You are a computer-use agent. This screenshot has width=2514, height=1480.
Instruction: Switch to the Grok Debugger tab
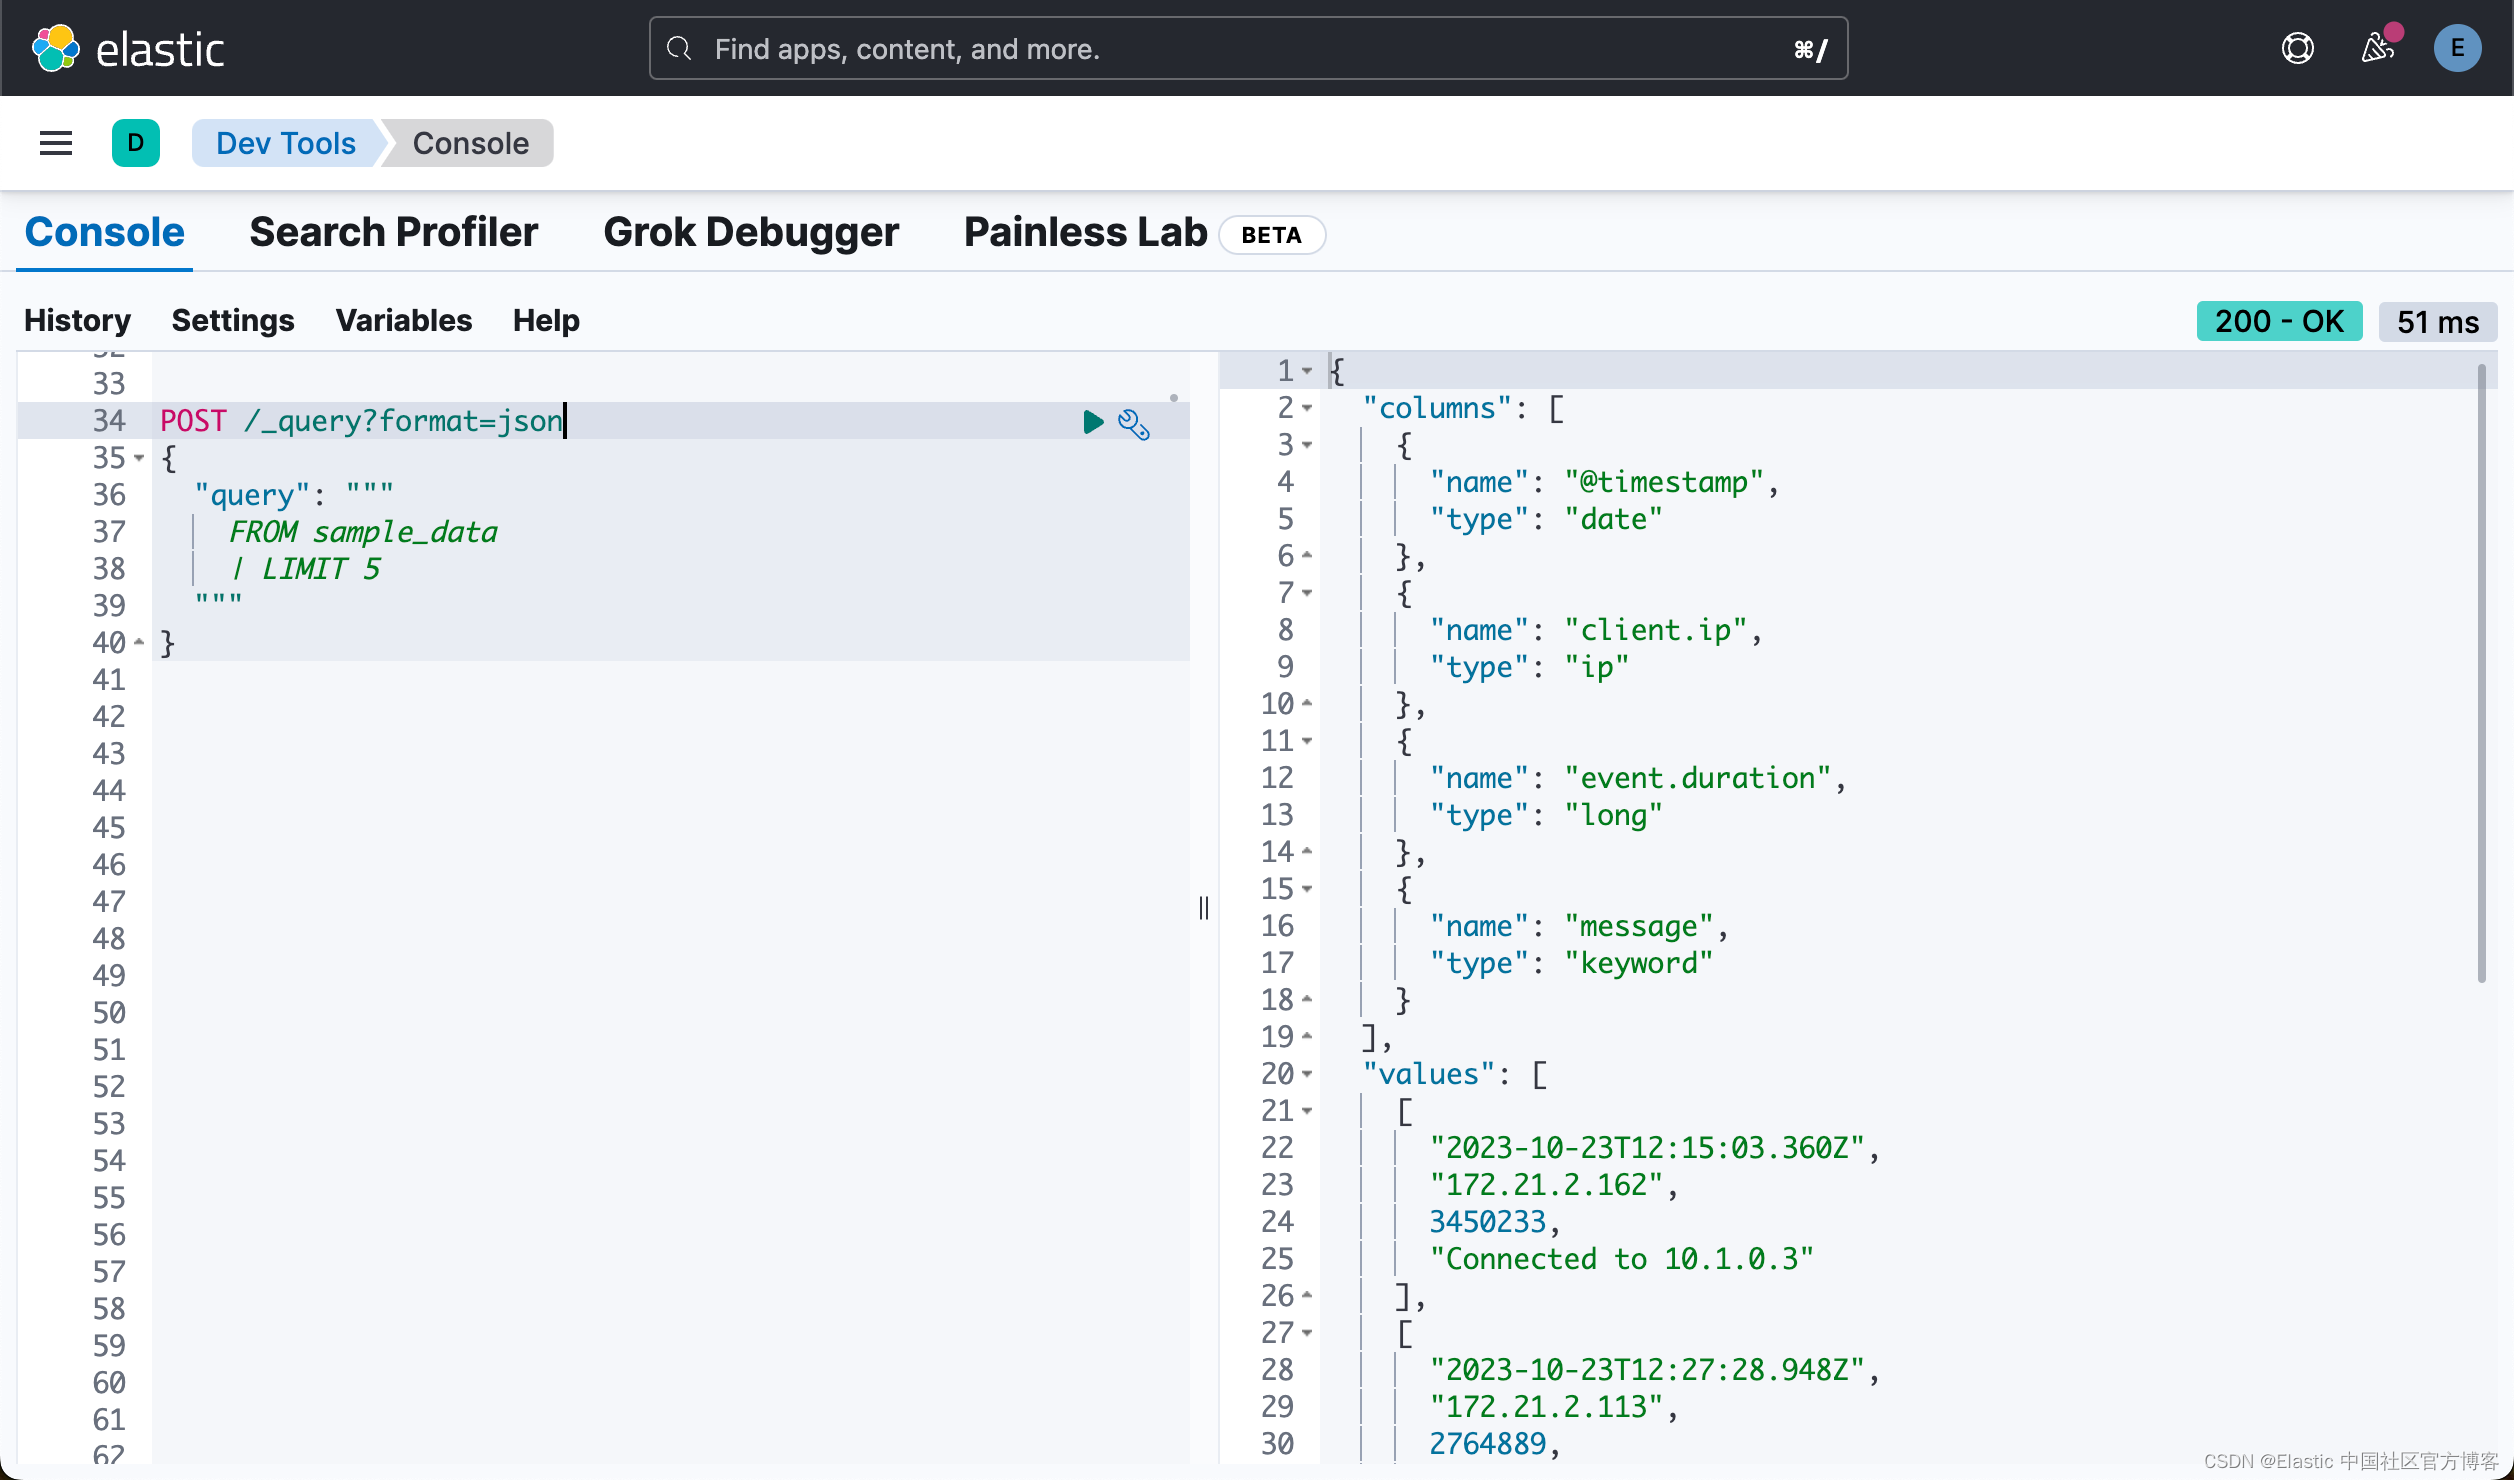click(x=750, y=232)
